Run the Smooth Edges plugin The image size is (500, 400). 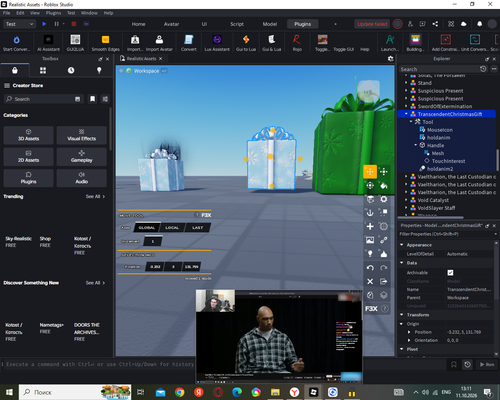[x=105, y=43]
